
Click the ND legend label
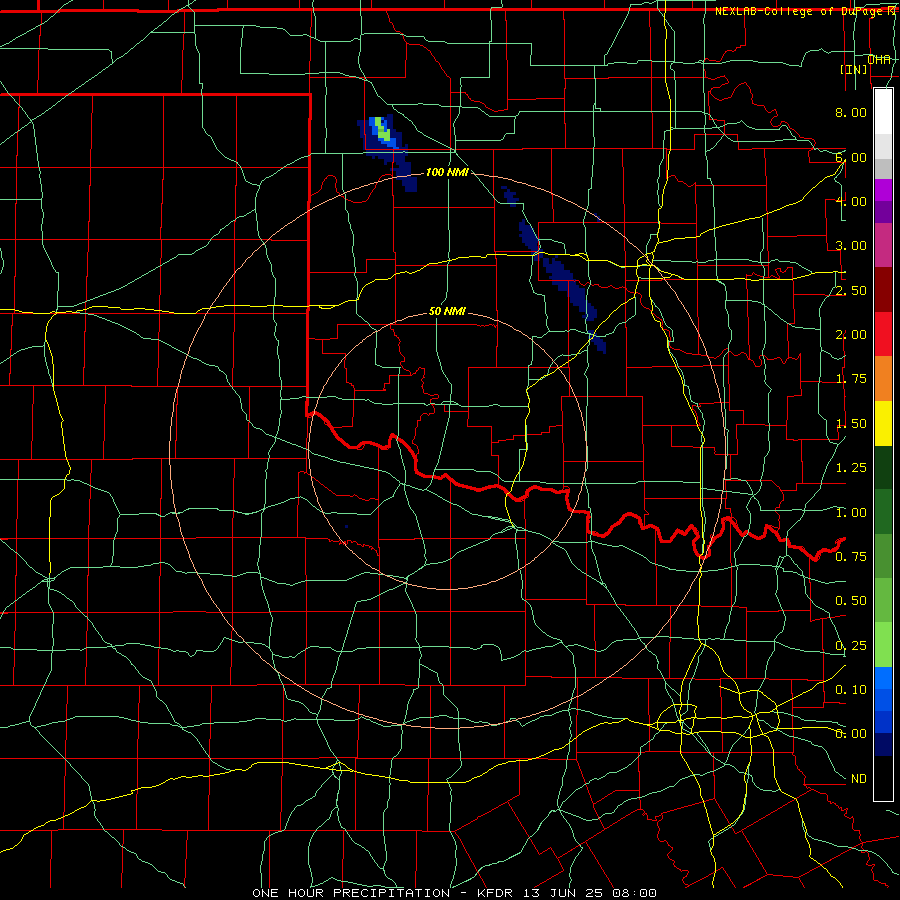pos(858,779)
